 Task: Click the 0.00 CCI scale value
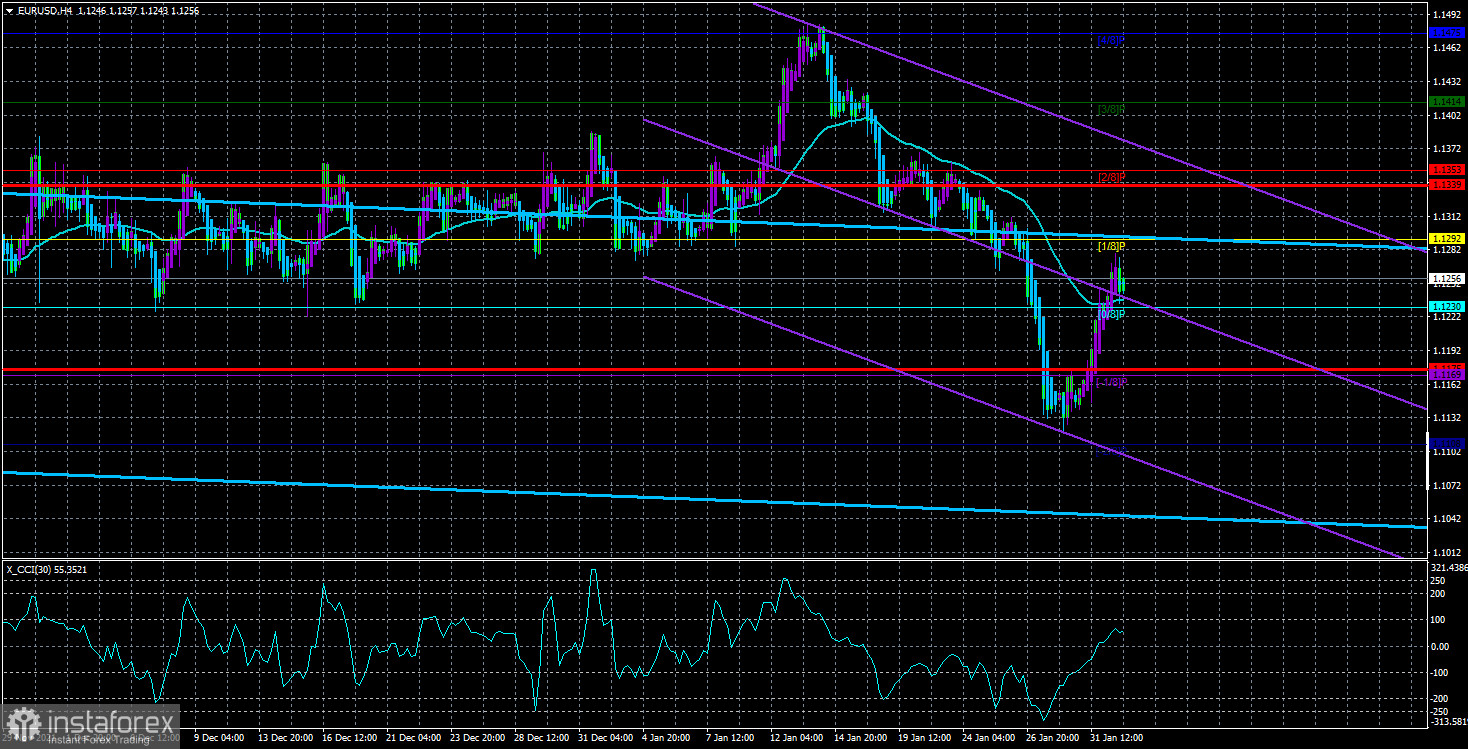pyautogui.click(x=1442, y=646)
